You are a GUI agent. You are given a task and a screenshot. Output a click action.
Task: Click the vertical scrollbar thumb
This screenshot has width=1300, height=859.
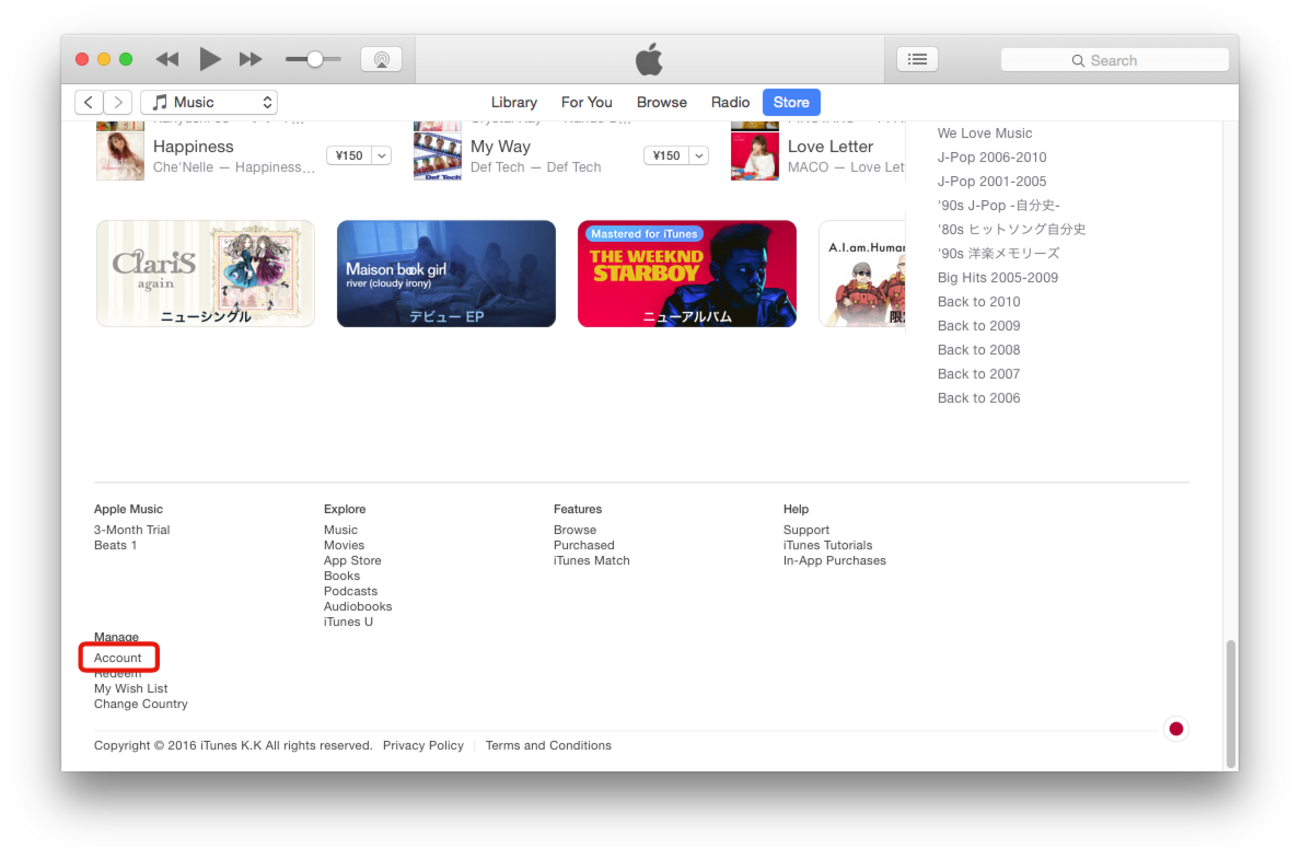pyautogui.click(x=1231, y=703)
